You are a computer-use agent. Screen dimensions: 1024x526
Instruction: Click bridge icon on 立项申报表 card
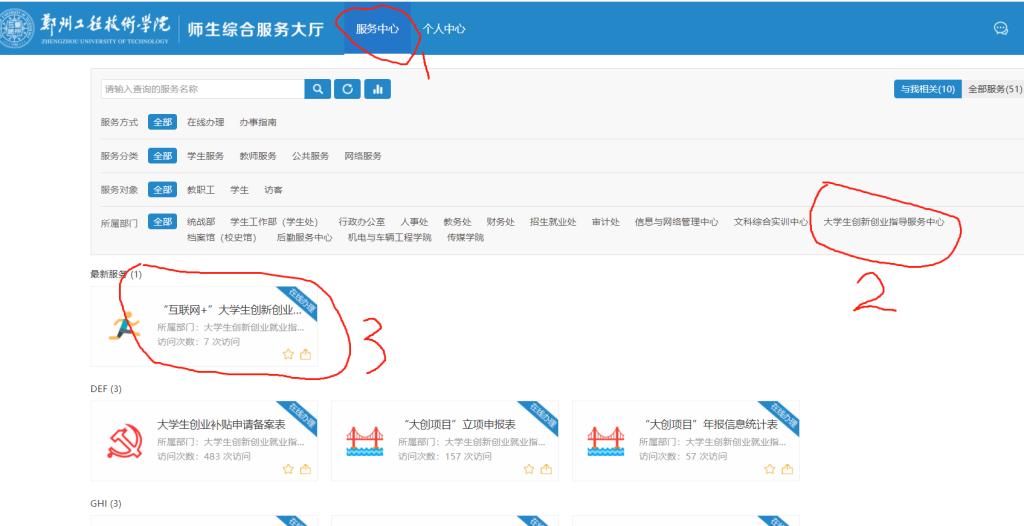click(365, 441)
